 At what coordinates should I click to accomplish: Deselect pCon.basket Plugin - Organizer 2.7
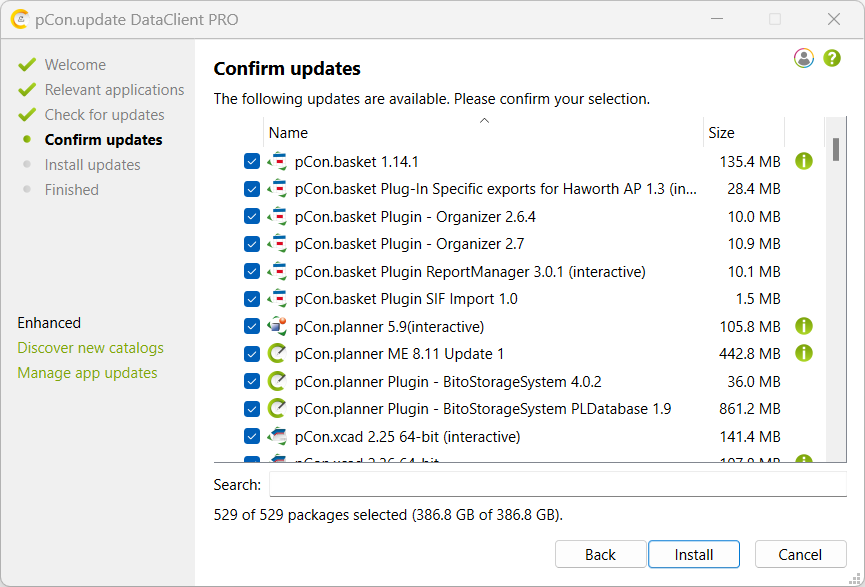tap(252, 244)
